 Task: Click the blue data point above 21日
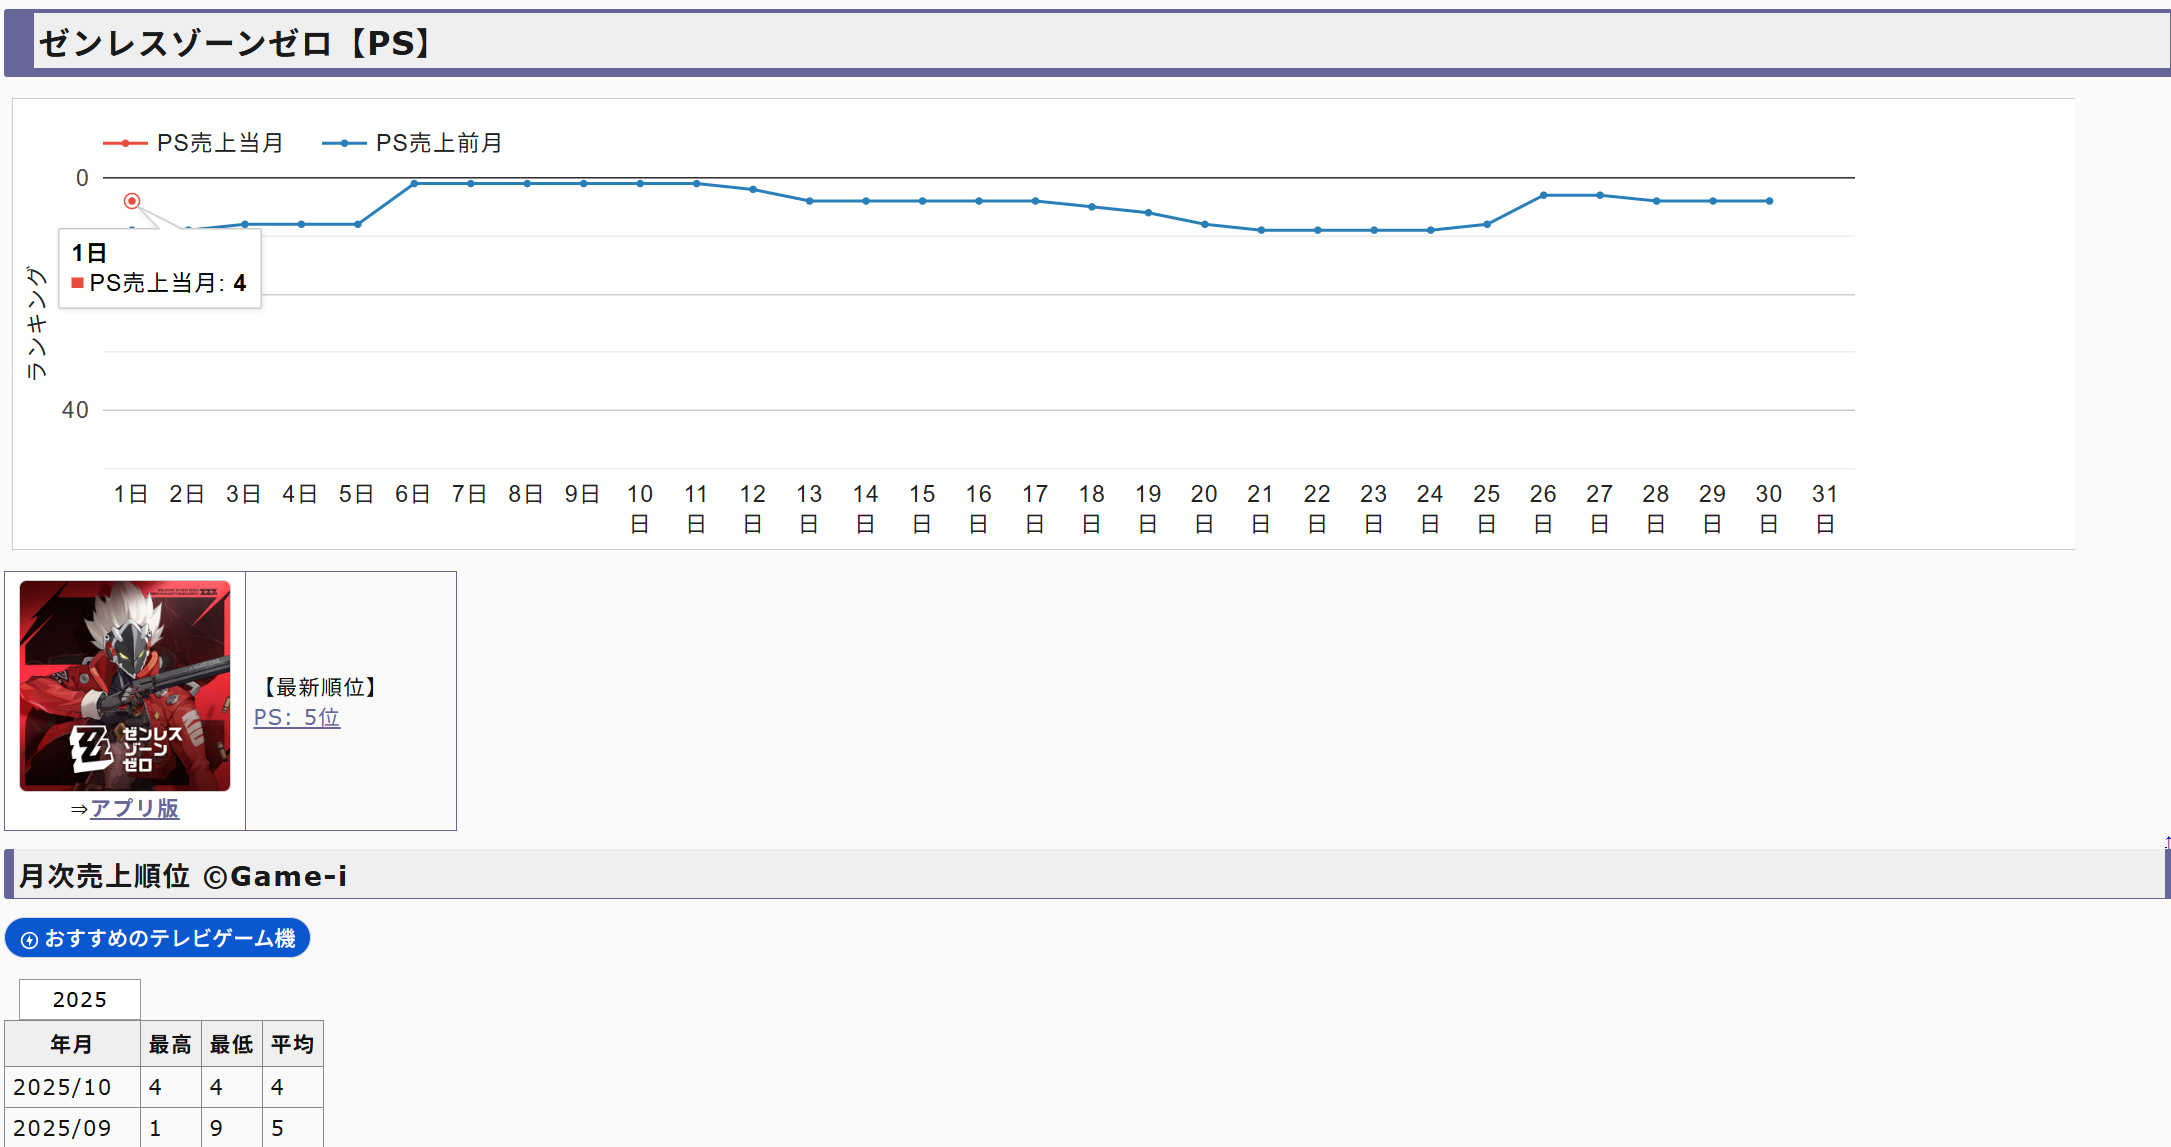[x=1261, y=230]
